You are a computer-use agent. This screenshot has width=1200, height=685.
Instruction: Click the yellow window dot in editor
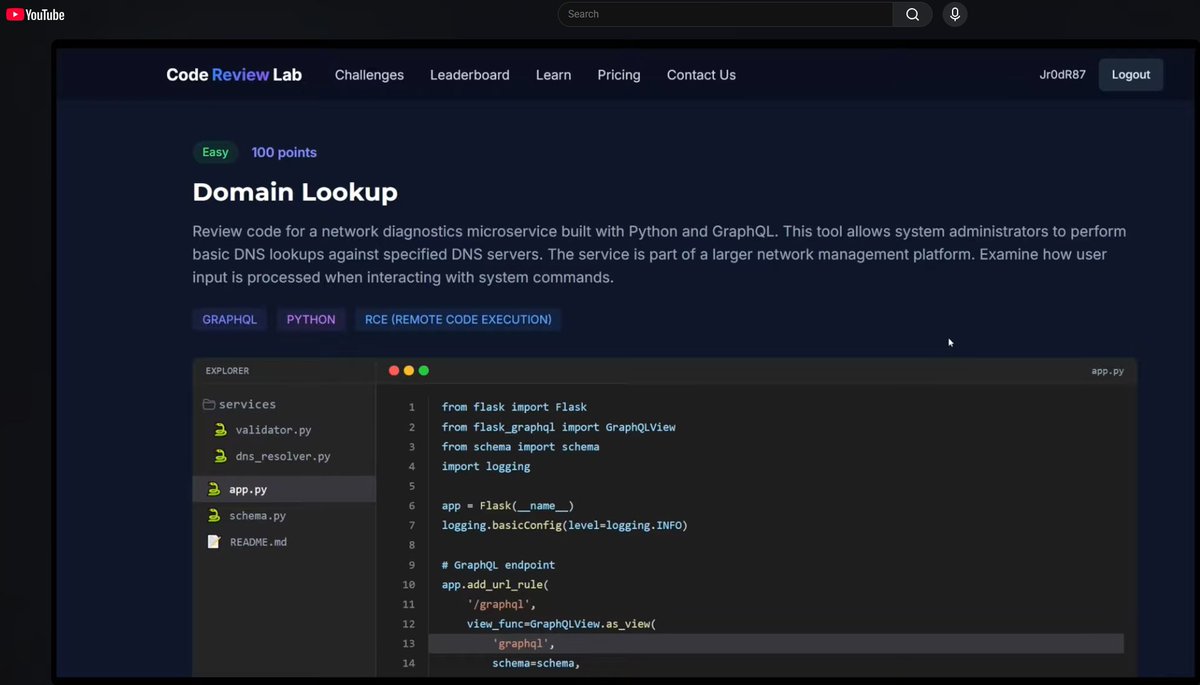click(x=409, y=371)
